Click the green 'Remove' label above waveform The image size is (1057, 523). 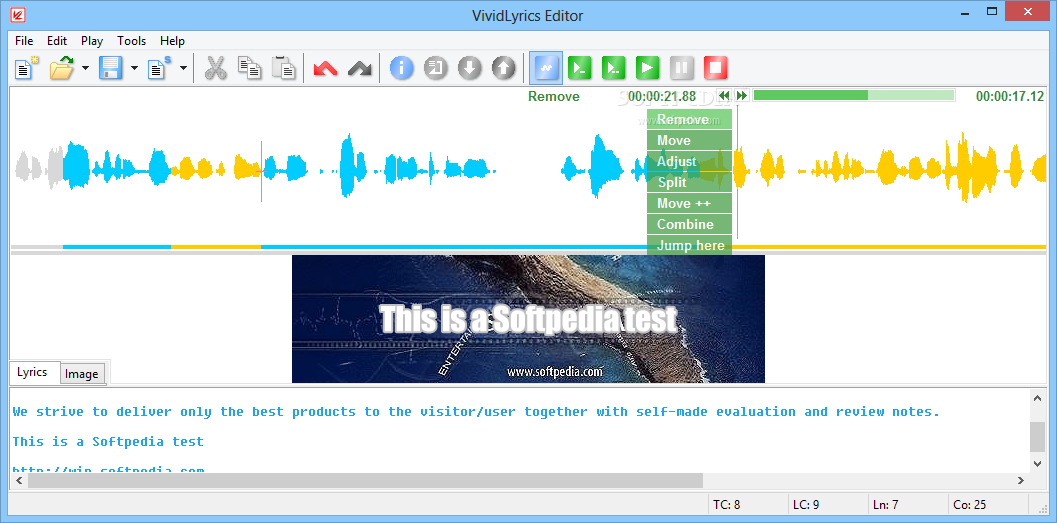(x=553, y=96)
